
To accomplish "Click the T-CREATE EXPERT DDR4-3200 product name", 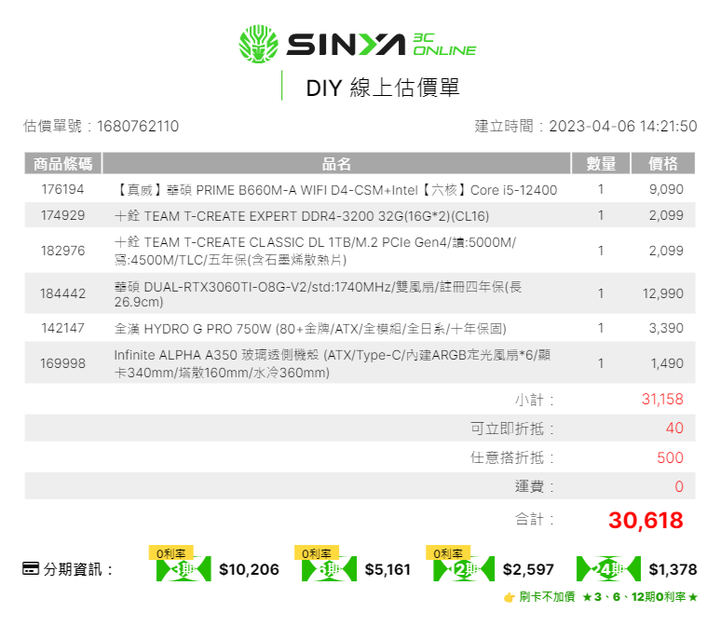I will coord(302,216).
